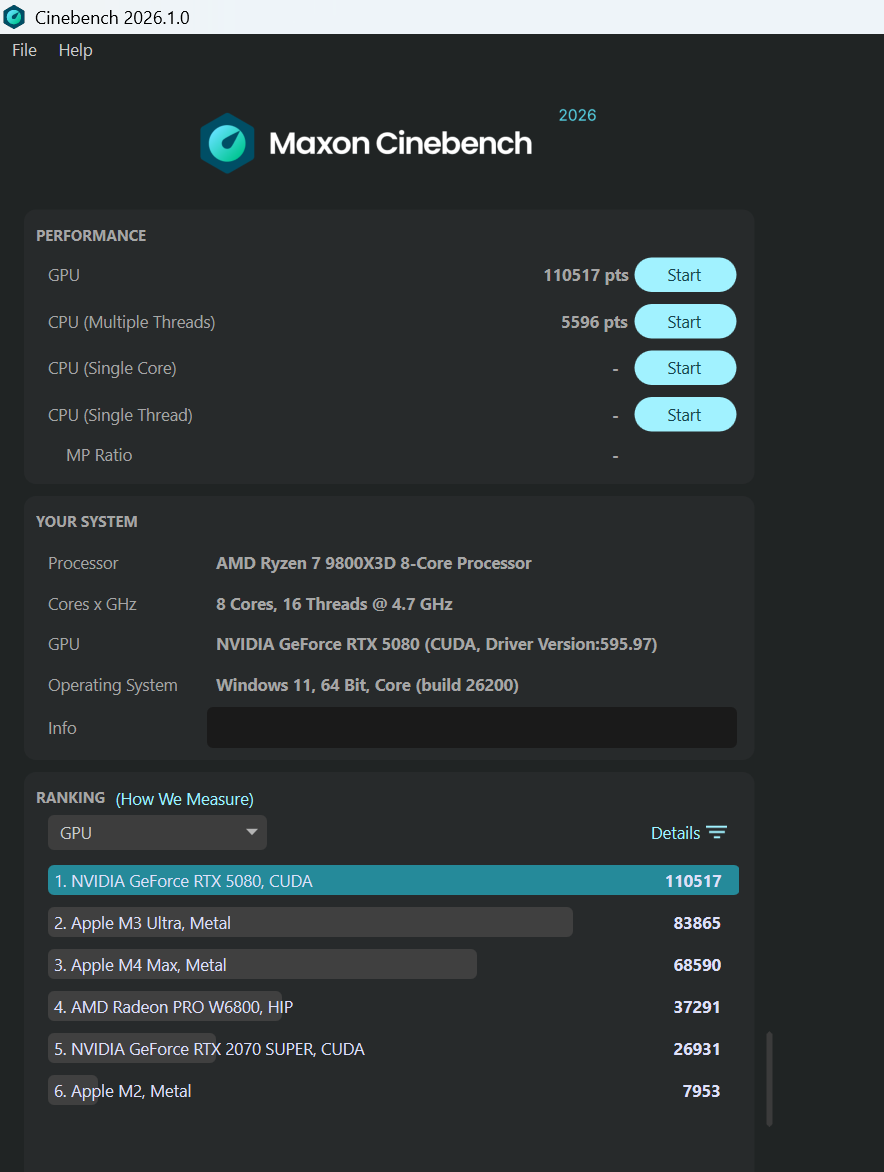Open the File menu
This screenshot has width=884, height=1172.
tap(24, 50)
